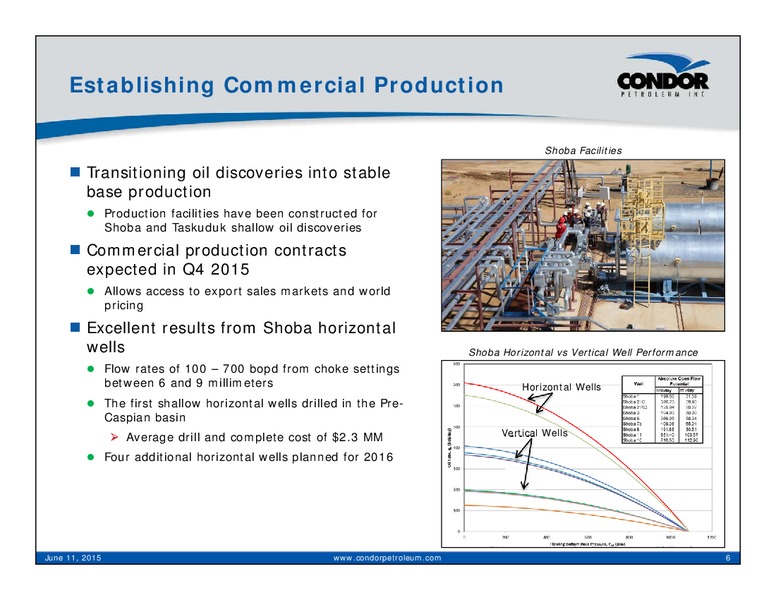Click the slide number 6 in footer
776x600 pixels.
pyautogui.click(x=728, y=558)
